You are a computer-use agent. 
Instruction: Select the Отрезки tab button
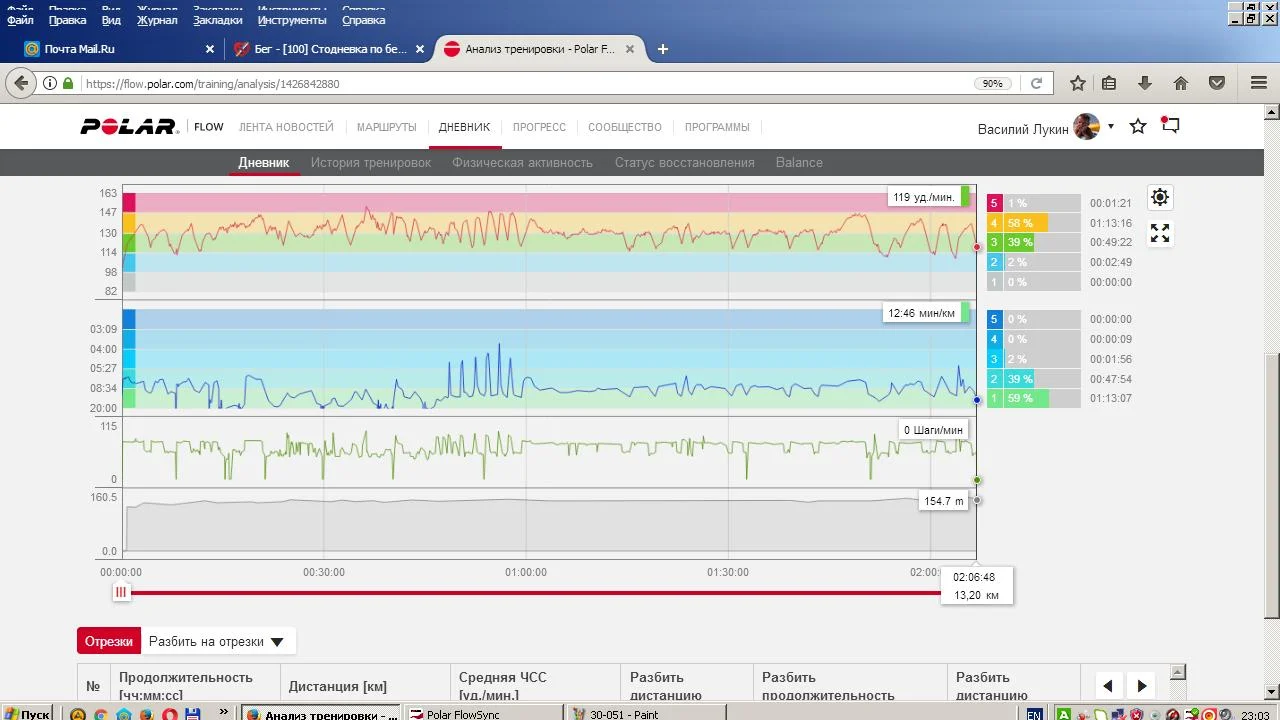click(x=108, y=642)
